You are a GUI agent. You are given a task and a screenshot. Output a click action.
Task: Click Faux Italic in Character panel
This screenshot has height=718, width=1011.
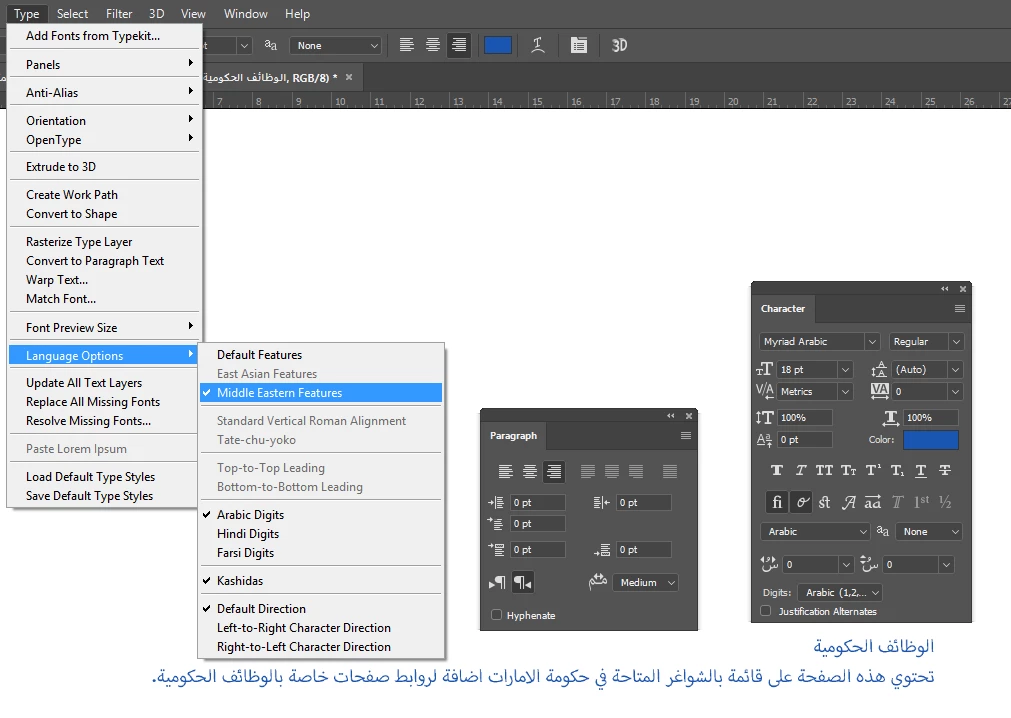coord(801,471)
